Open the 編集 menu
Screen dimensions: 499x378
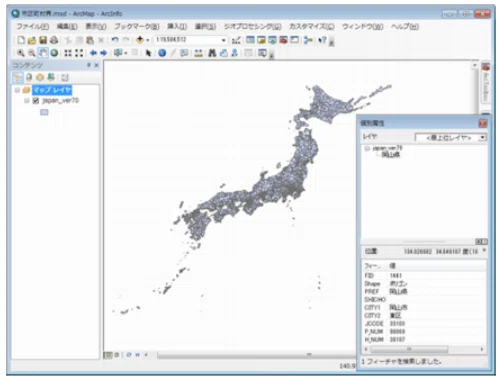67,26
